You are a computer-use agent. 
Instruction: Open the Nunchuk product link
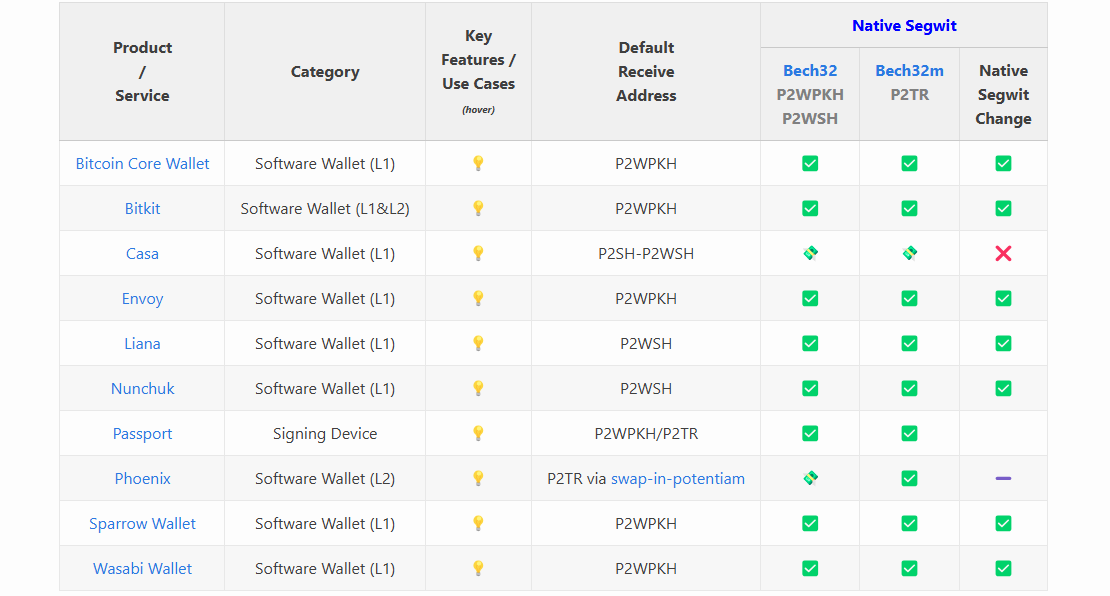(x=142, y=389)
